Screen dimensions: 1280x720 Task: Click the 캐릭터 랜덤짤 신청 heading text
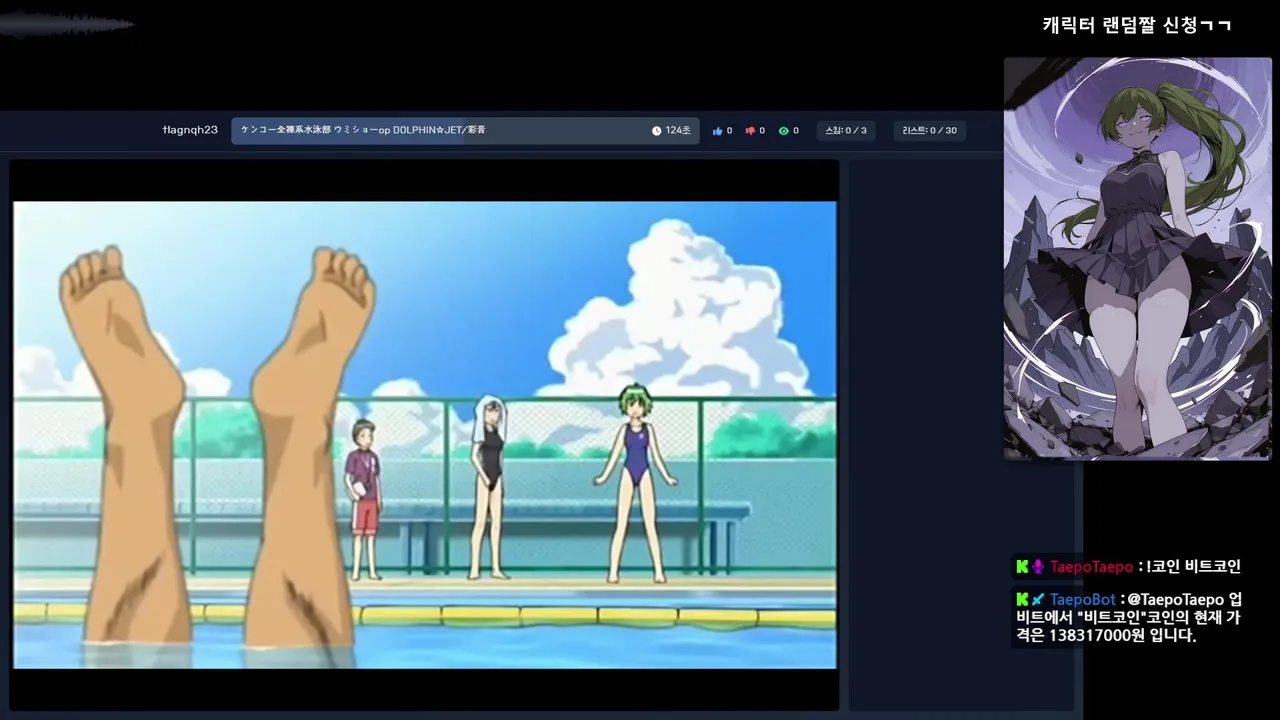click(x=1137, y=25)
